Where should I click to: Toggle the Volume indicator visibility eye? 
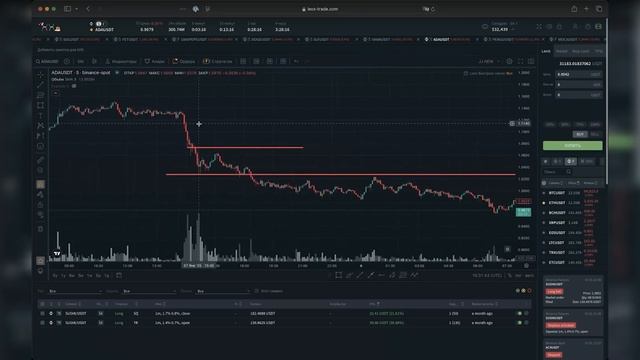click(74, 86)
